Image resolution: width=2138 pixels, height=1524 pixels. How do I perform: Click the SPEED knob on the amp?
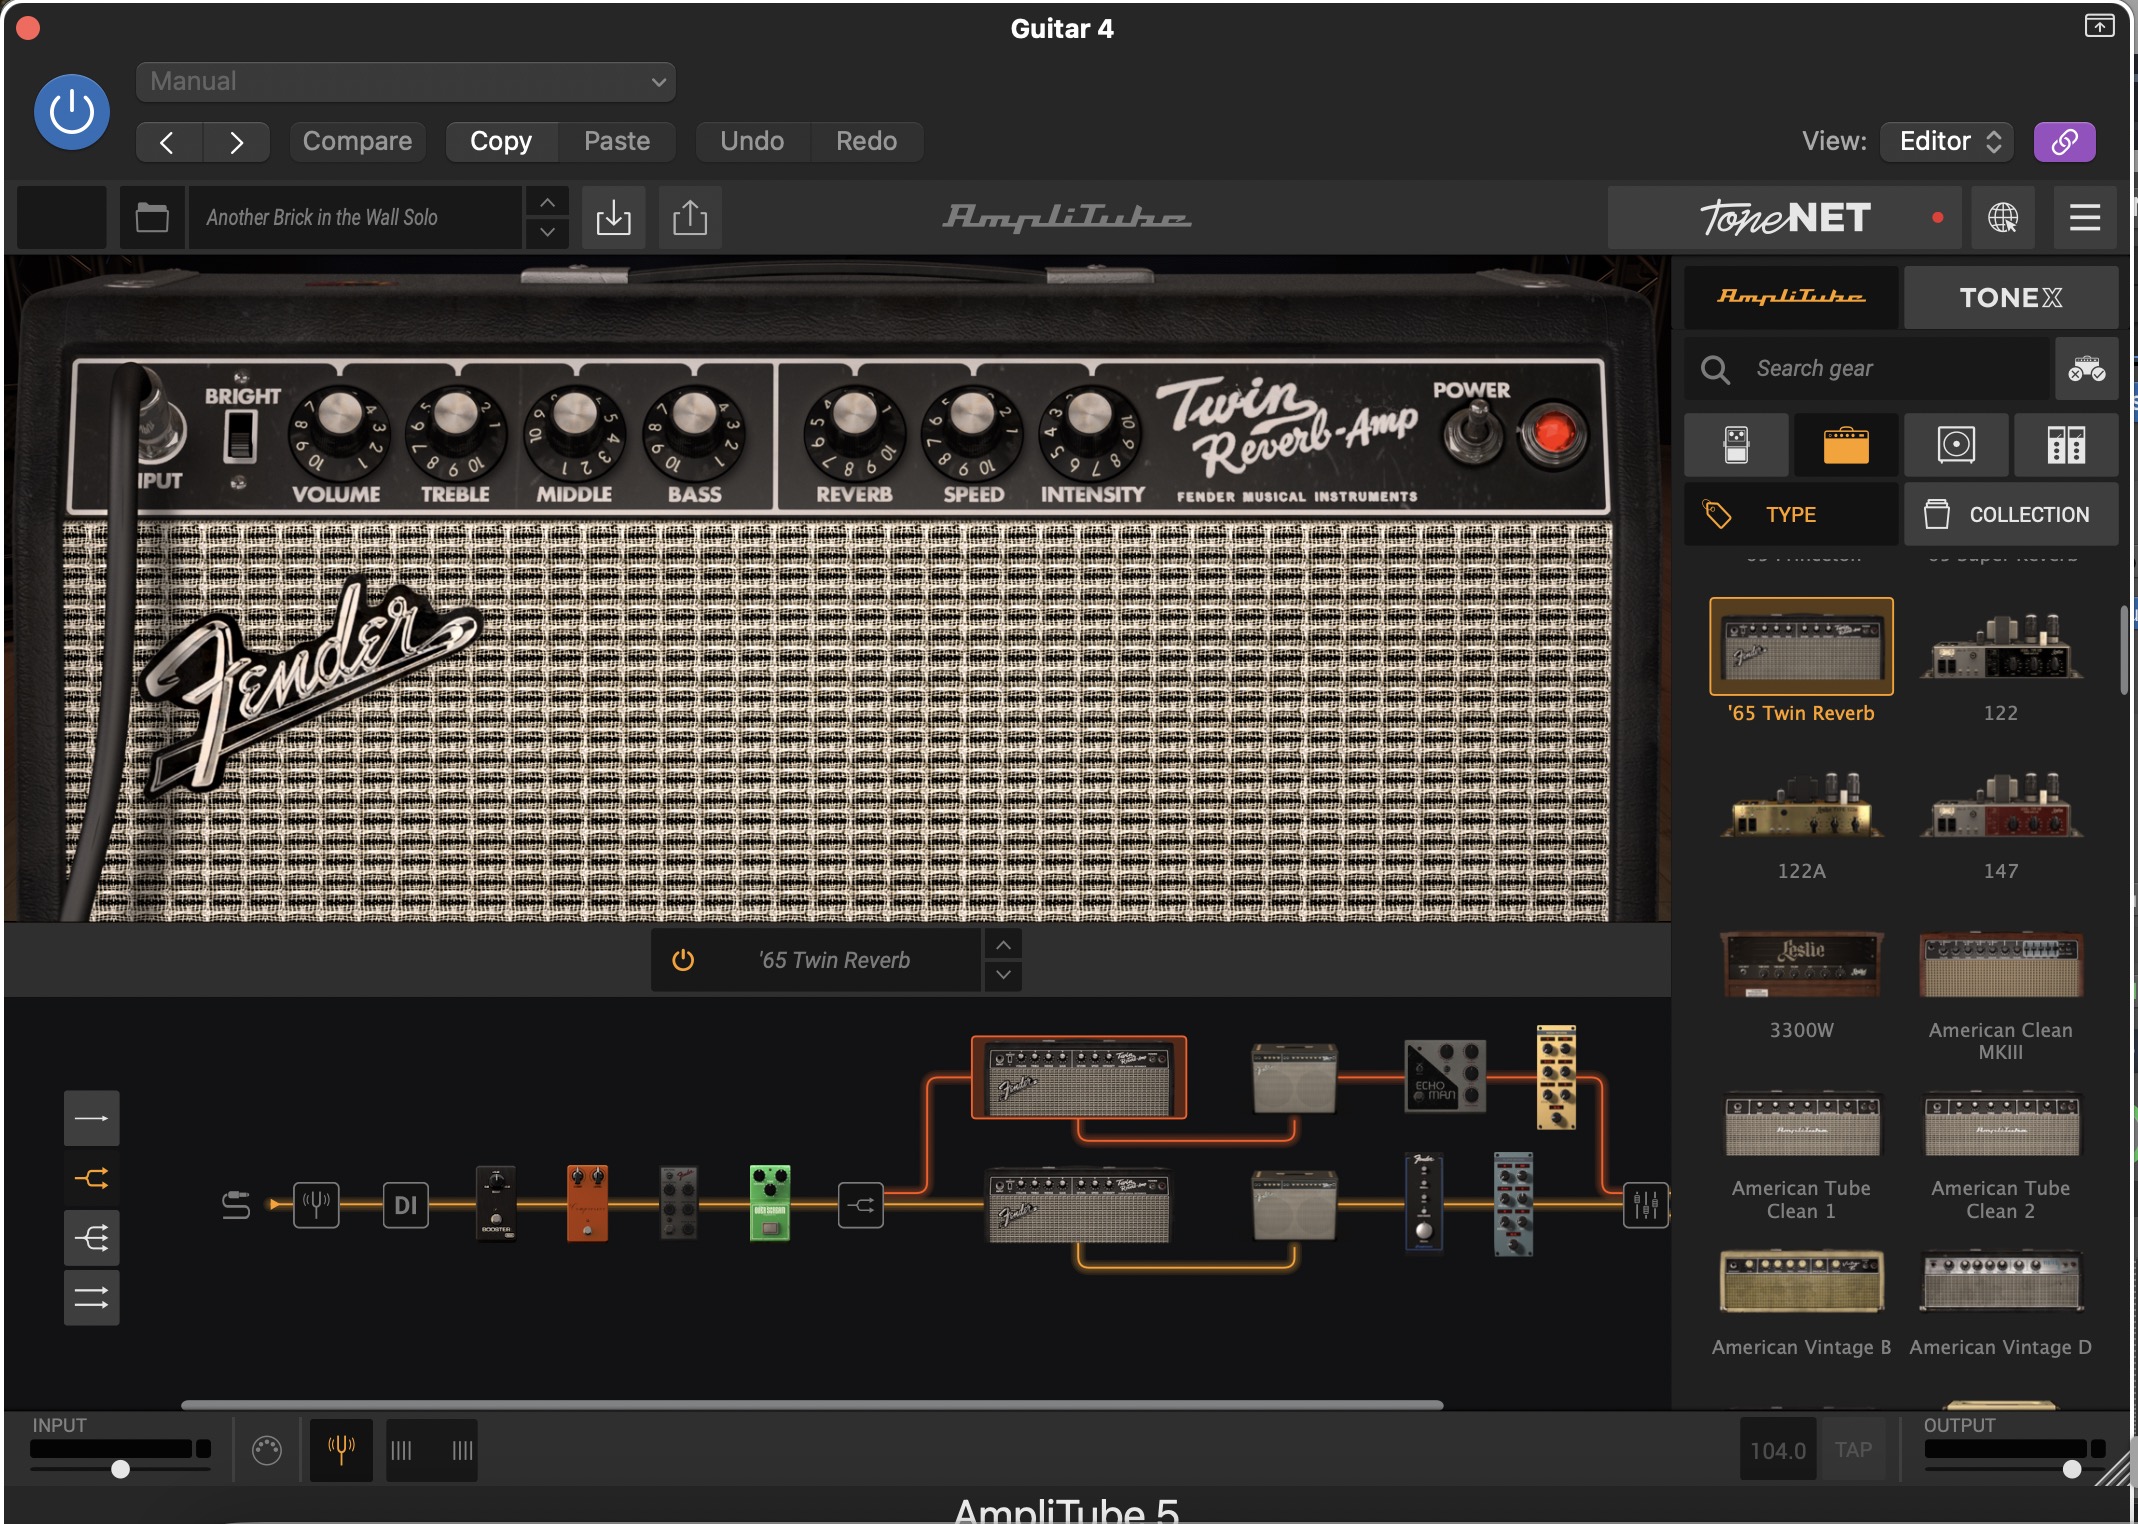[972, 432]
